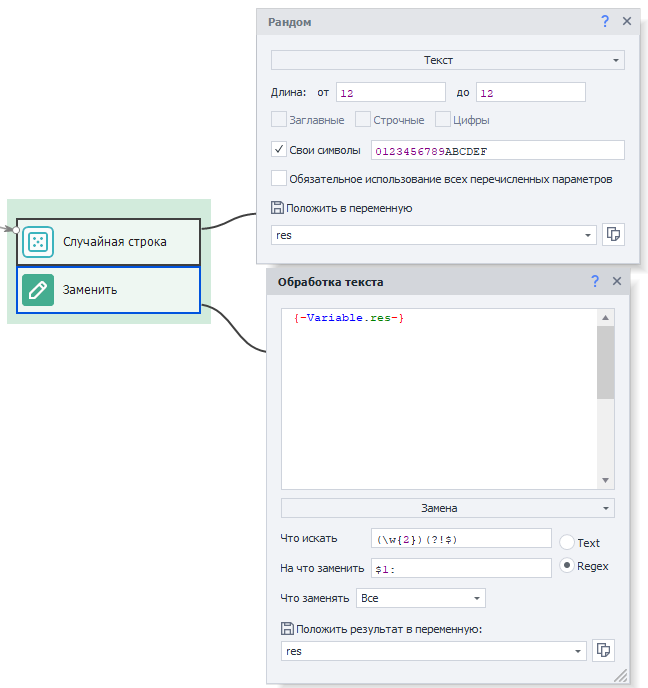Open help in the Рандом panel
648x688 pixels.
pos(605,21)
